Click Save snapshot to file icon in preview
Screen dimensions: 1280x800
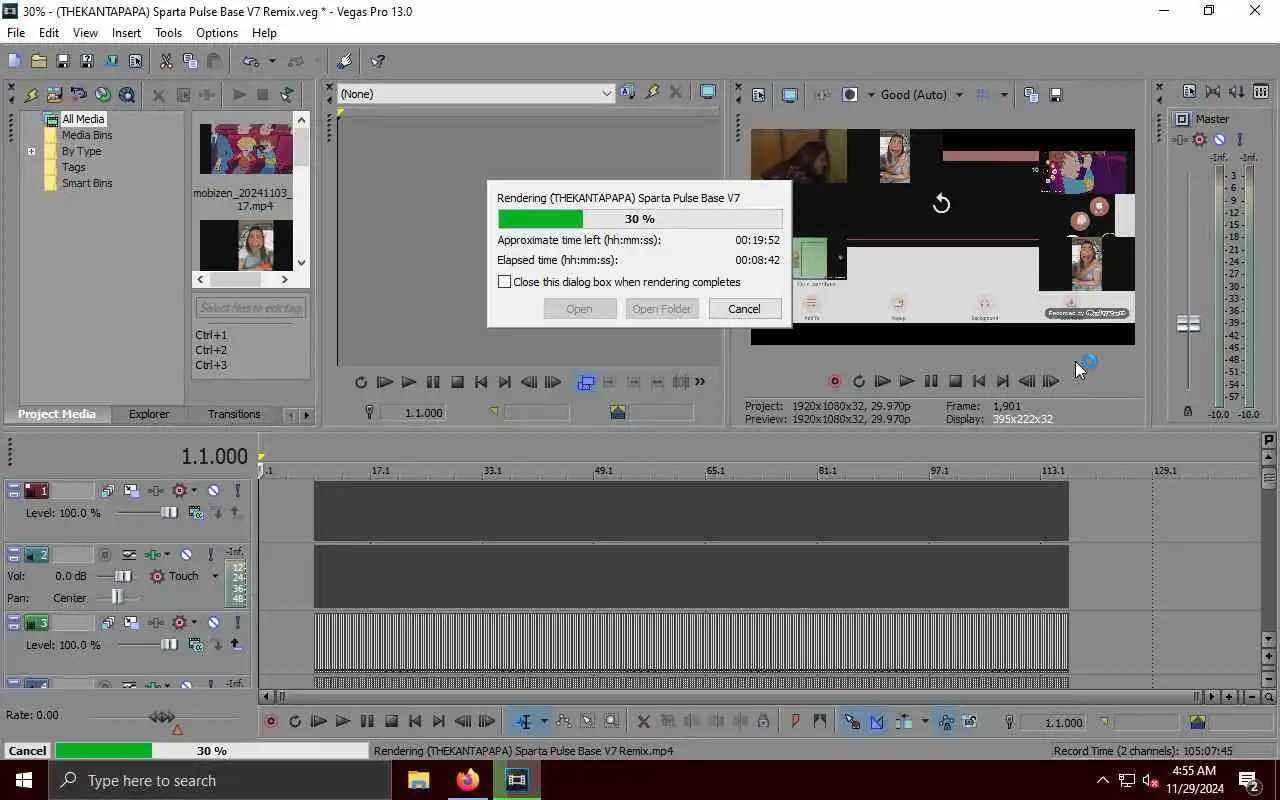(x=1055, y=95)
